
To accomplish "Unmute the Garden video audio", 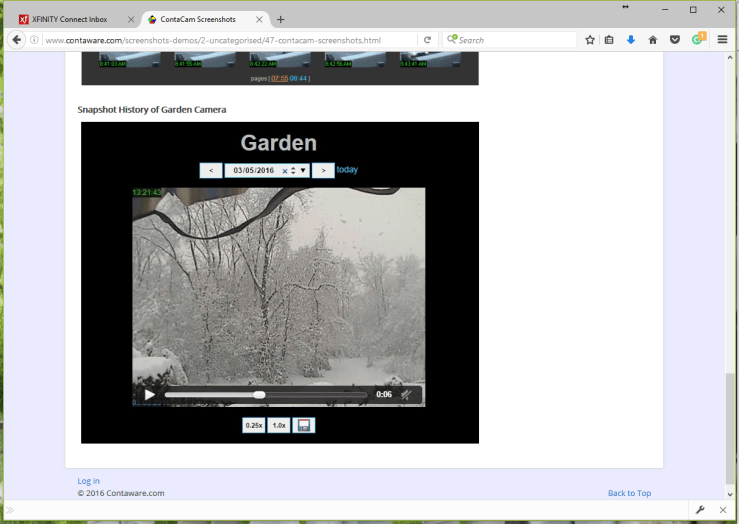I will 407,395.
